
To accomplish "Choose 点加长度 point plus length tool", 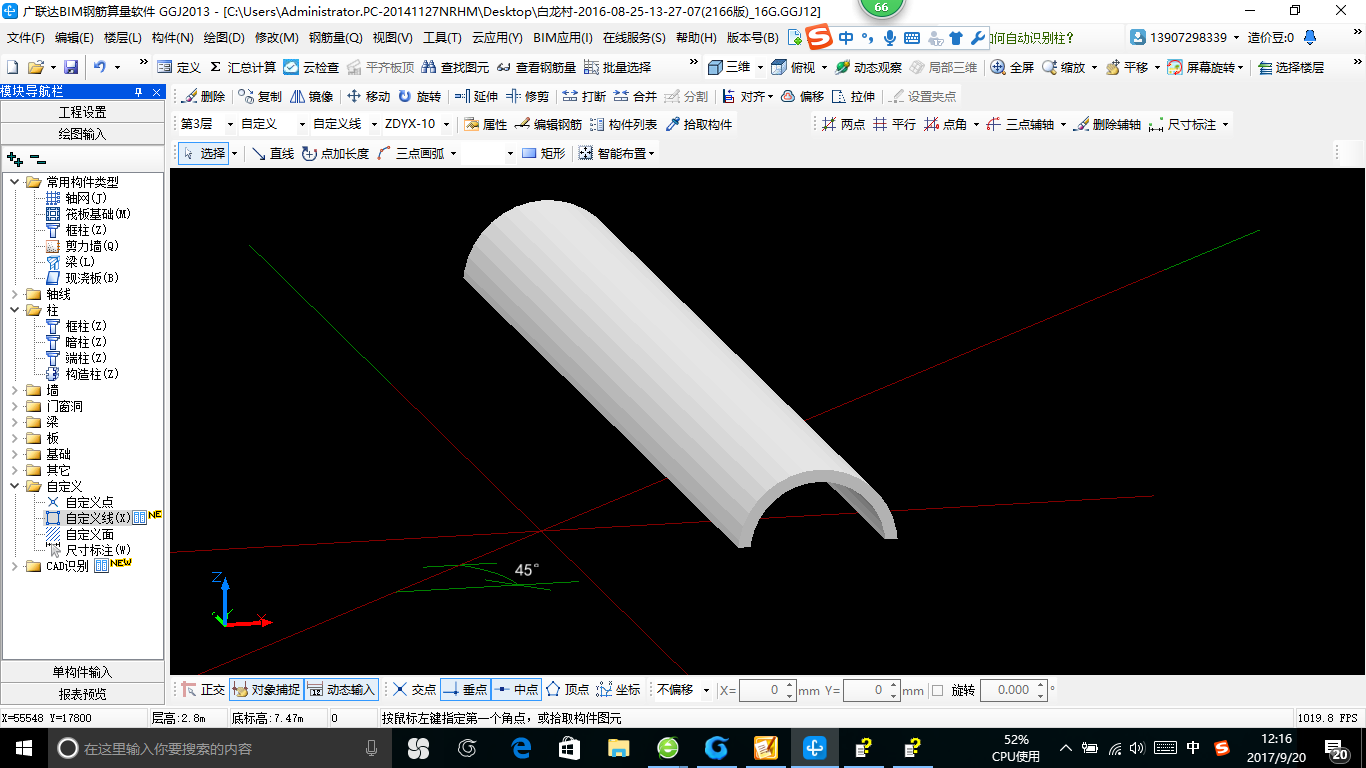I will (x=335, y=153).
